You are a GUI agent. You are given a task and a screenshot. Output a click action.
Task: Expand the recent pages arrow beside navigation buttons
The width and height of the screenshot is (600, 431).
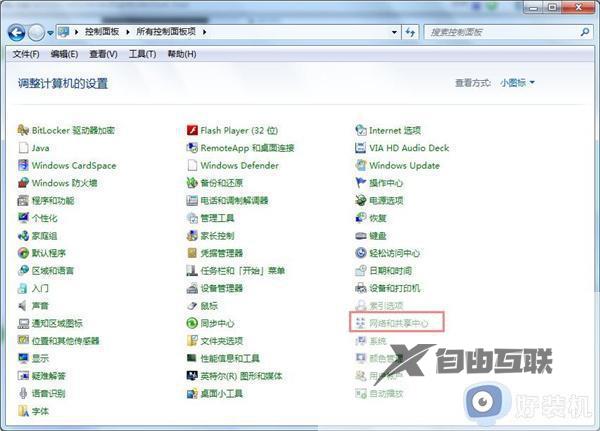[x=51, y=33]
